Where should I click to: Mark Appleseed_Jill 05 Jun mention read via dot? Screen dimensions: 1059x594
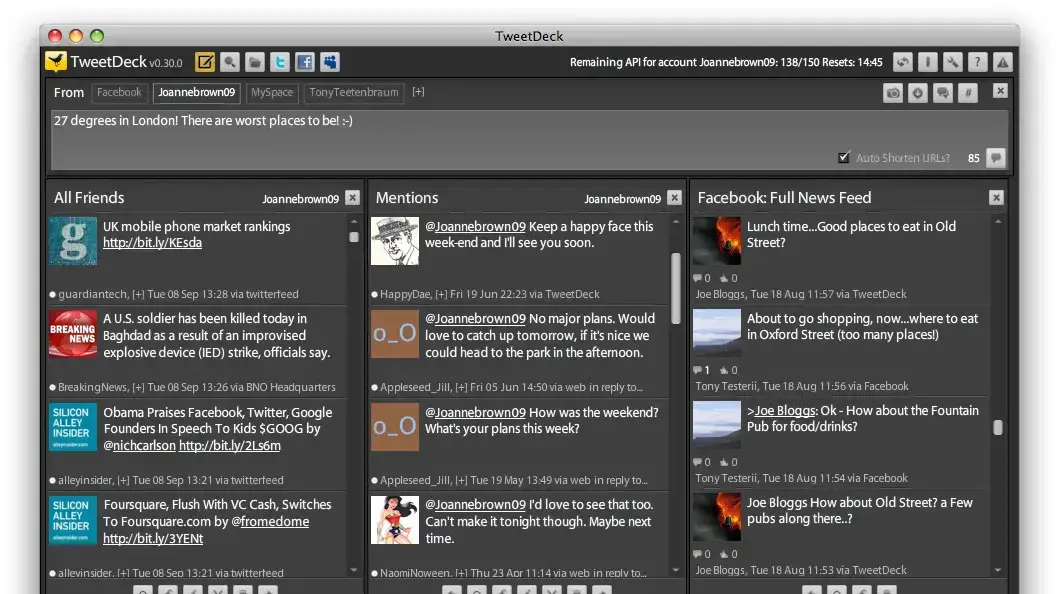point(374,387)
